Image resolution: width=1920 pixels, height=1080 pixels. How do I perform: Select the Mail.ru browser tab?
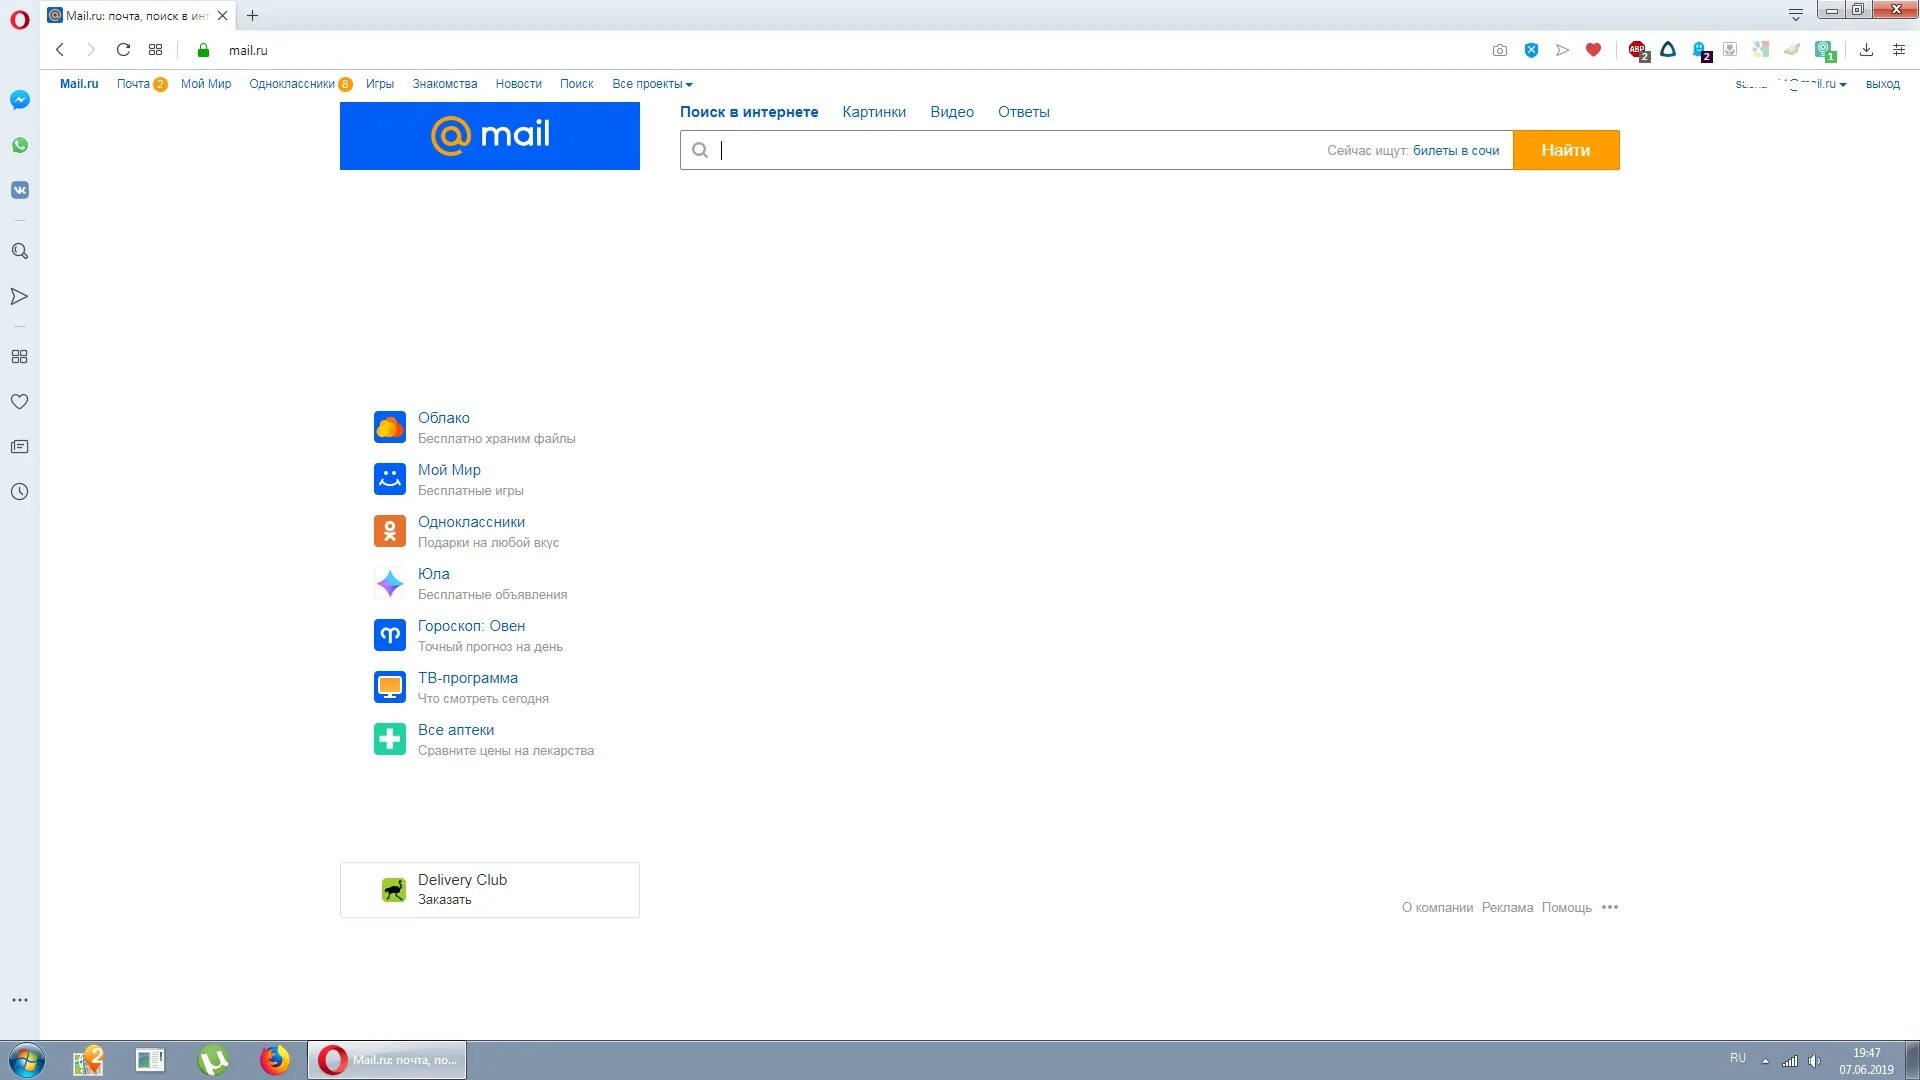pos(136,15)
